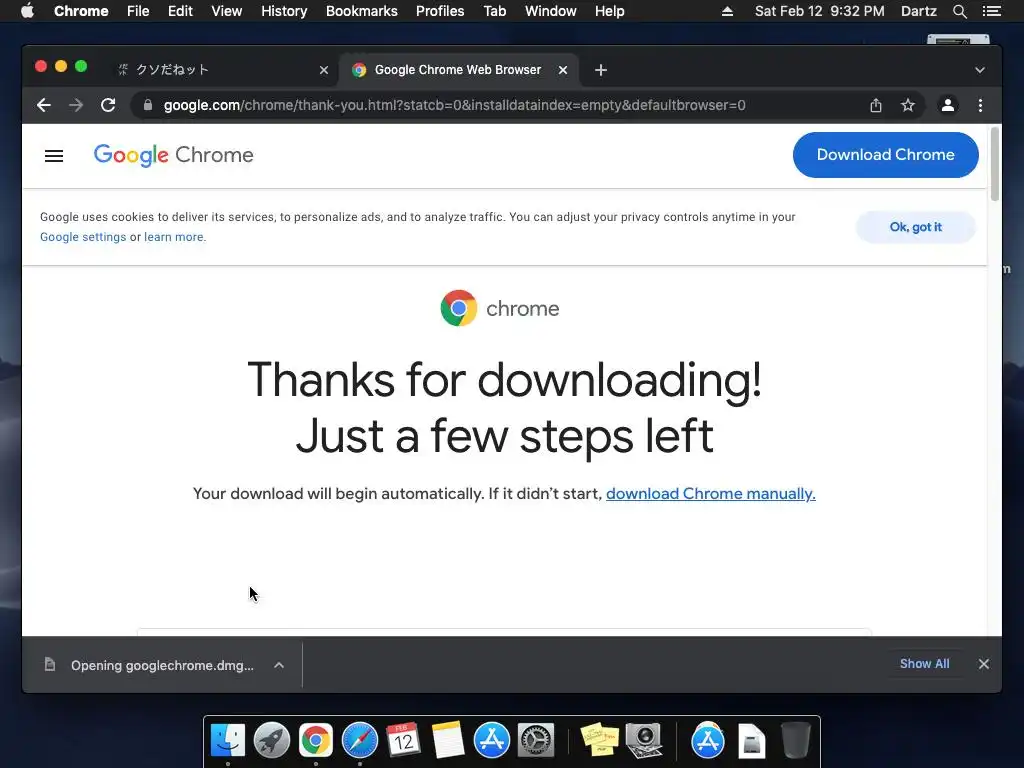Click the forward navigation arrow

click(76, 105)
